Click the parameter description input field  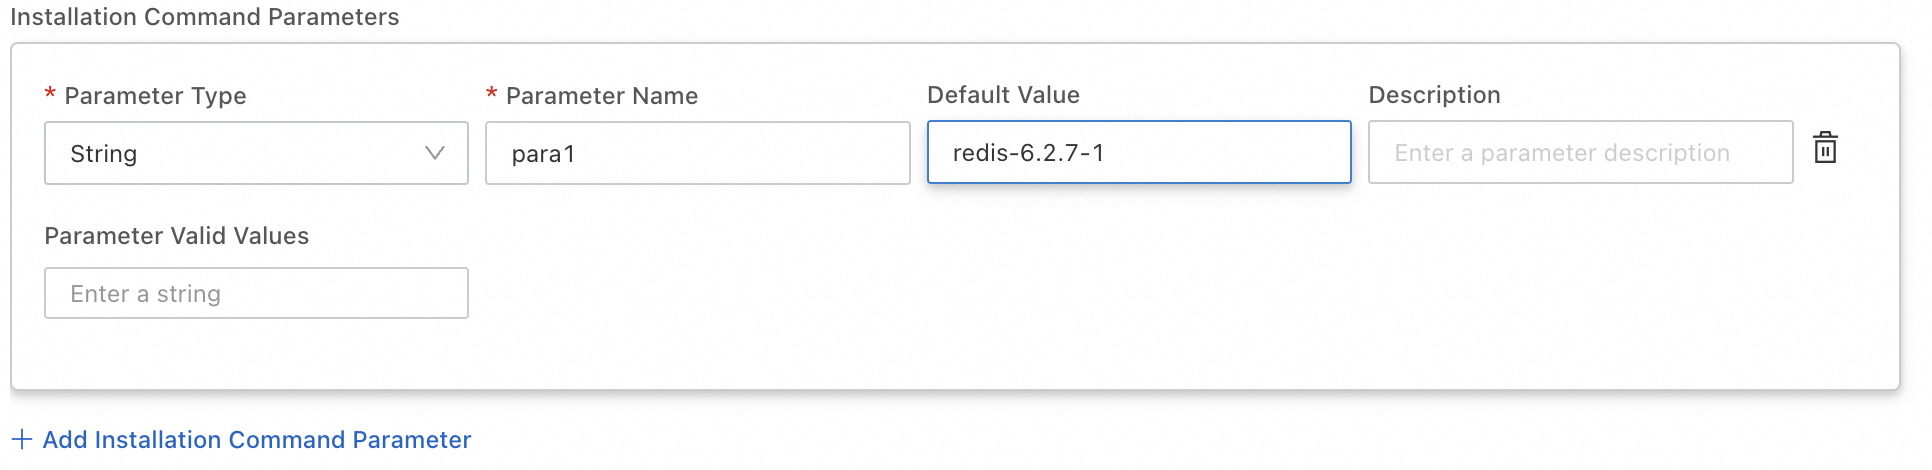(x=1579, y=153)
